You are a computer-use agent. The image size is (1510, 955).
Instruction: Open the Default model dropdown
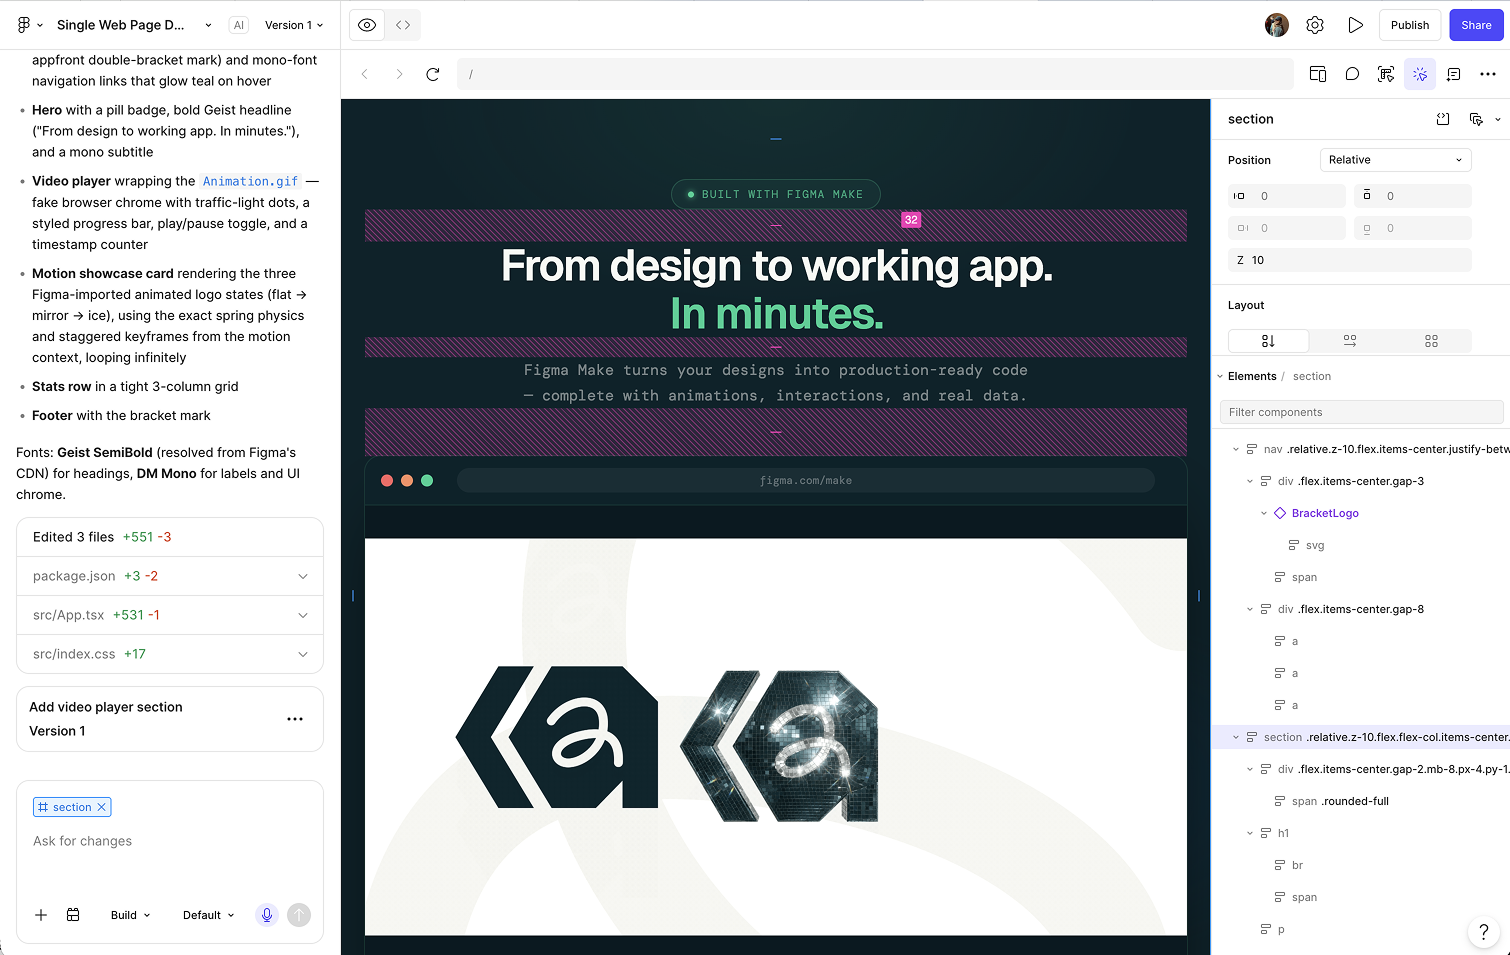pyautogui.click(x=208, y=915)
